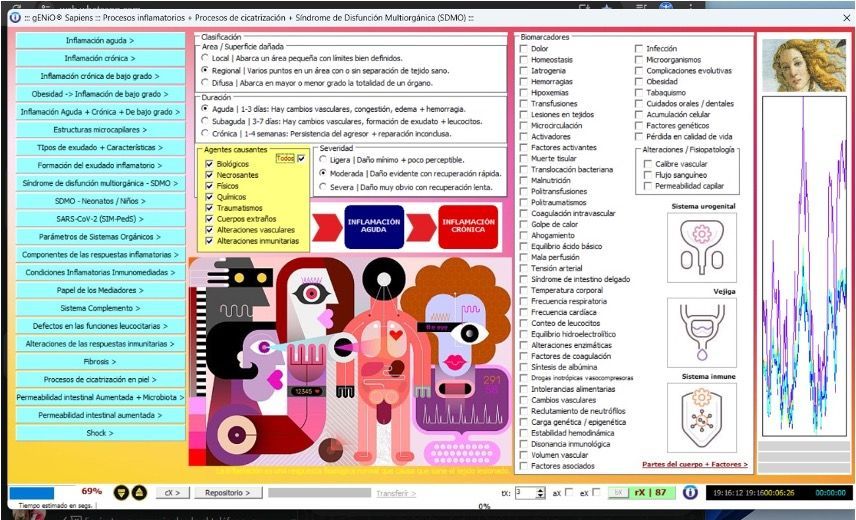Click the blue Inflamación Aguda arrow graphic

(367, 226)
